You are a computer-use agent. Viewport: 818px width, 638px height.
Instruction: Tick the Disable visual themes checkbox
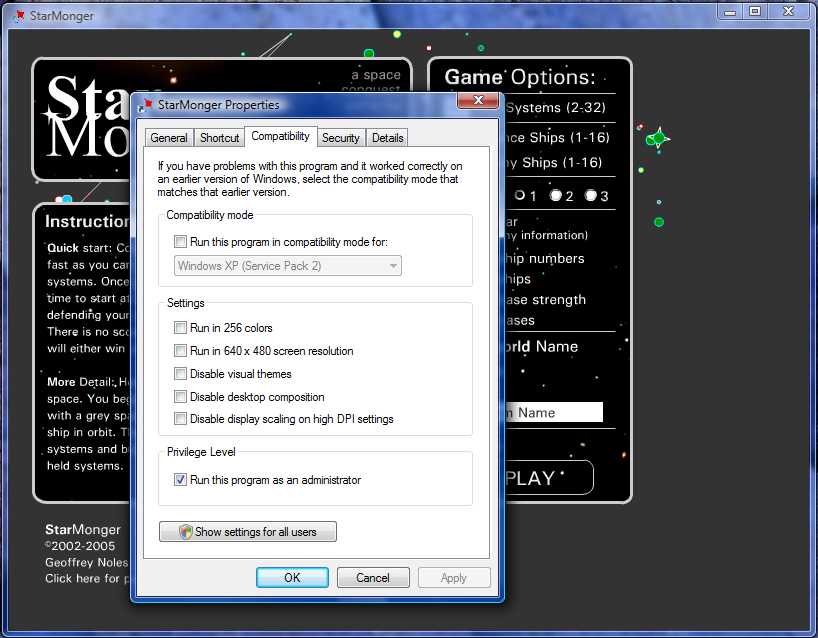[x=181, y=374]
